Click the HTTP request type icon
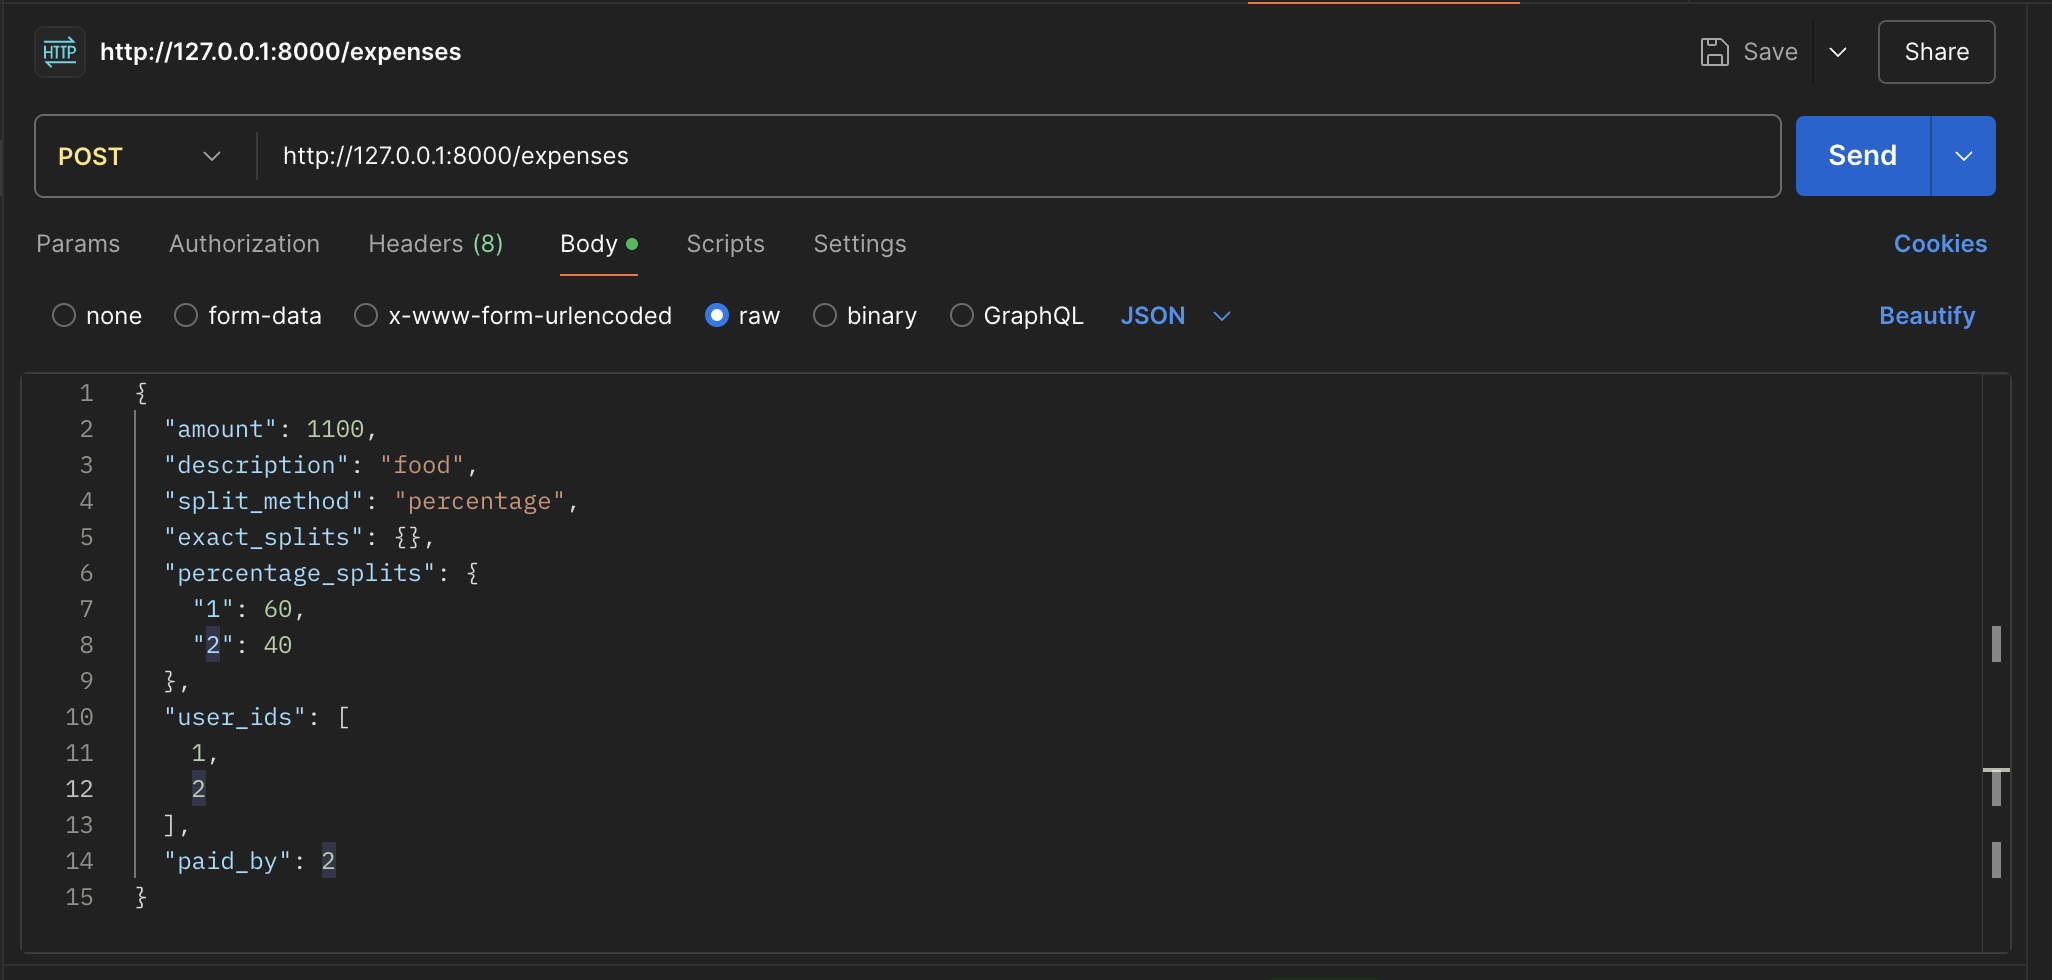Screen dimensions: 2052x980 click(60, 52)
